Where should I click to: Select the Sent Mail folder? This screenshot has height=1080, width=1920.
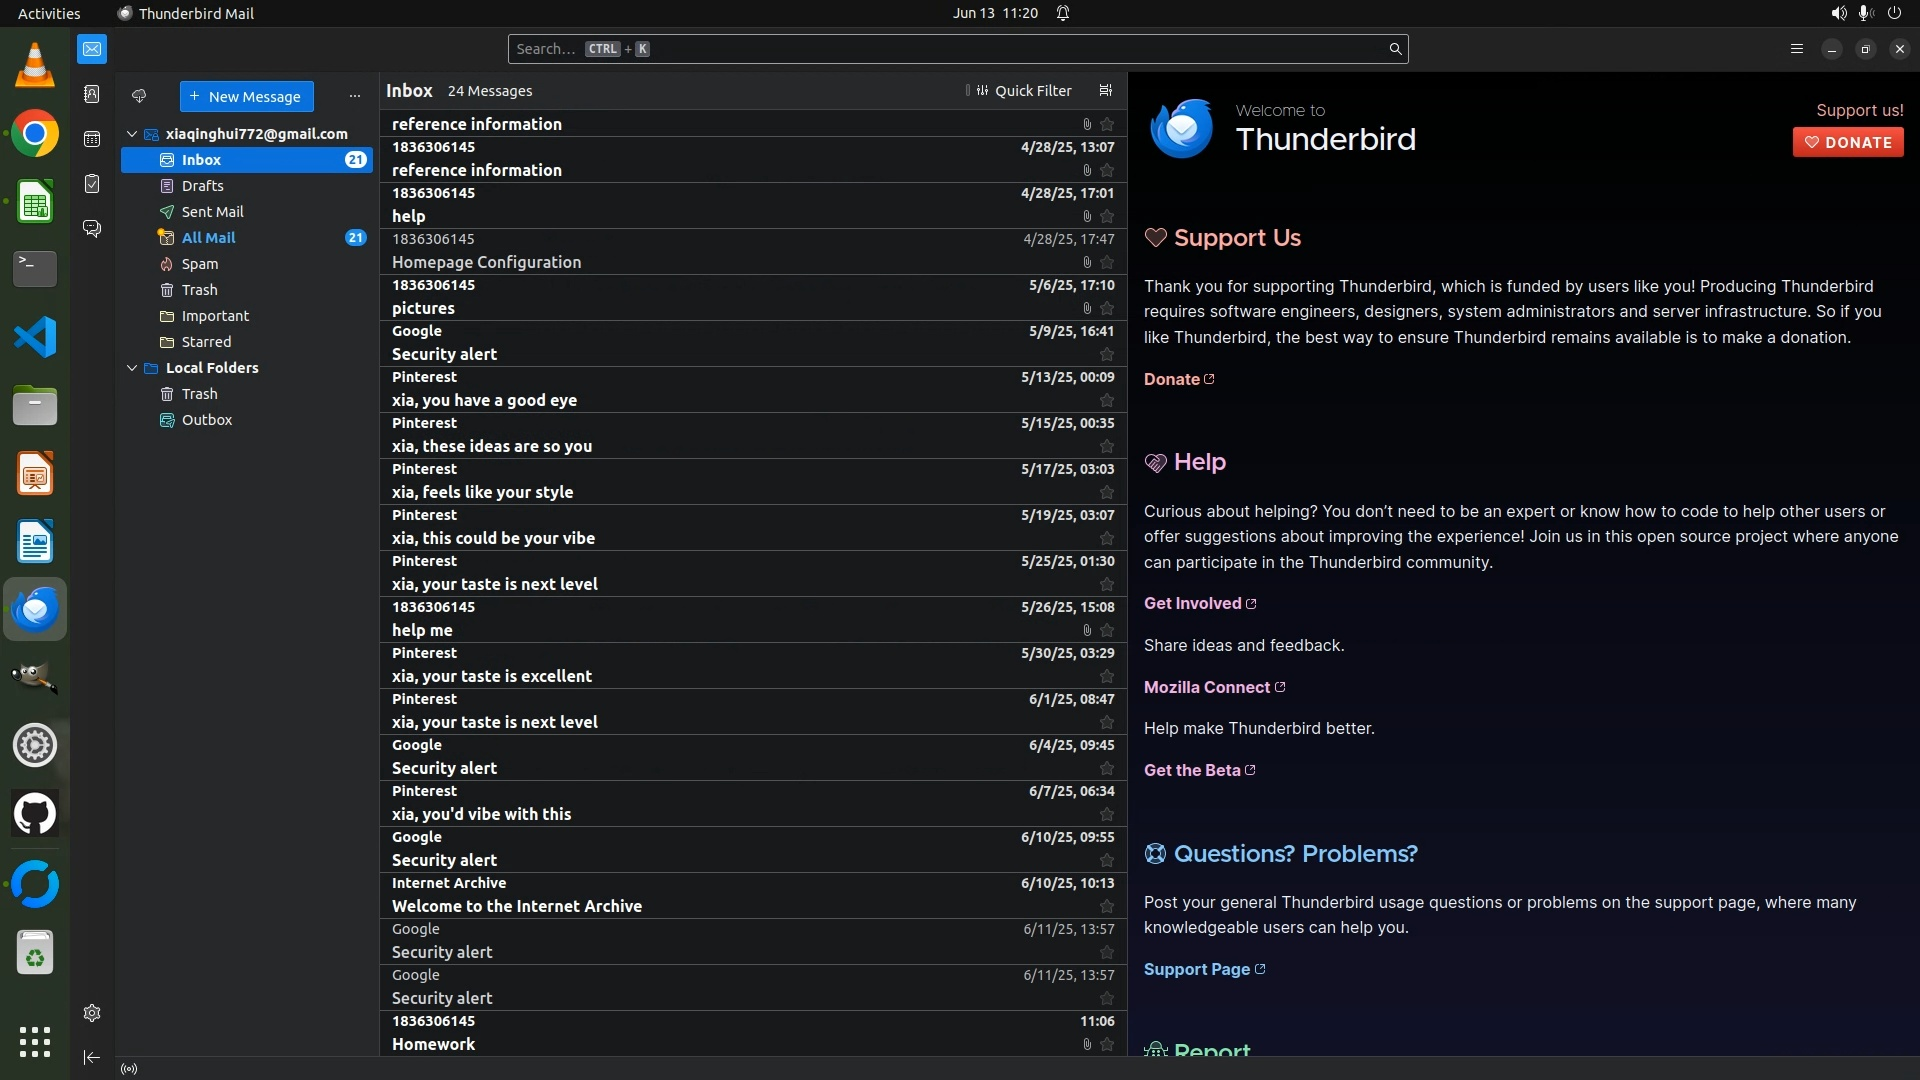(212, 212)
